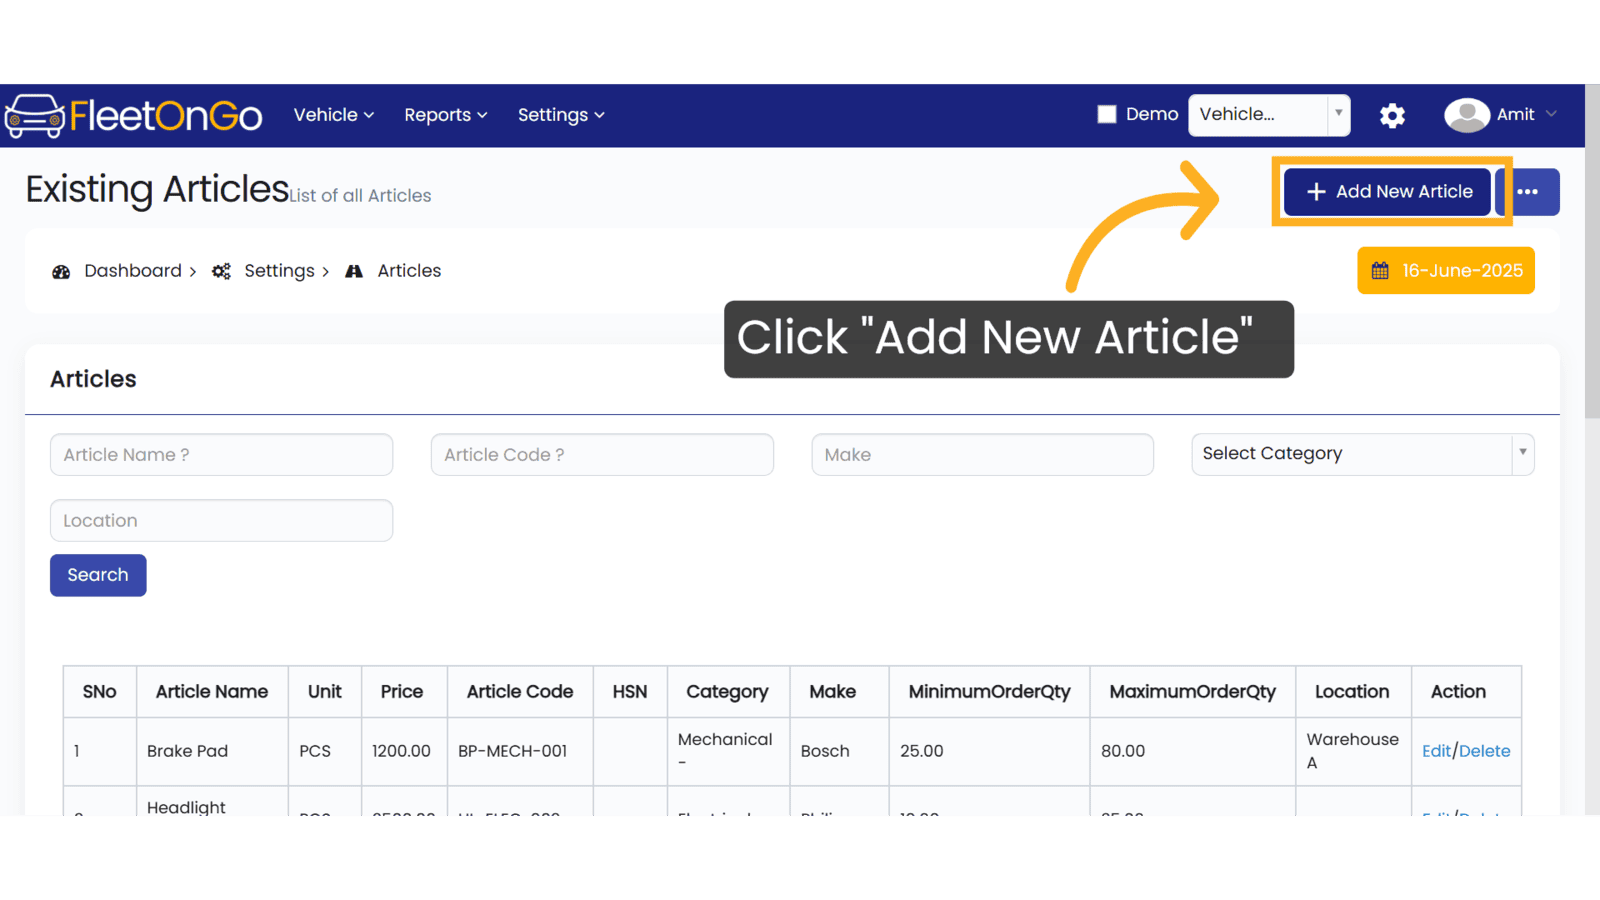1600x900 pixels.
Task: Focus the Location input field
Action: point(221,521)
